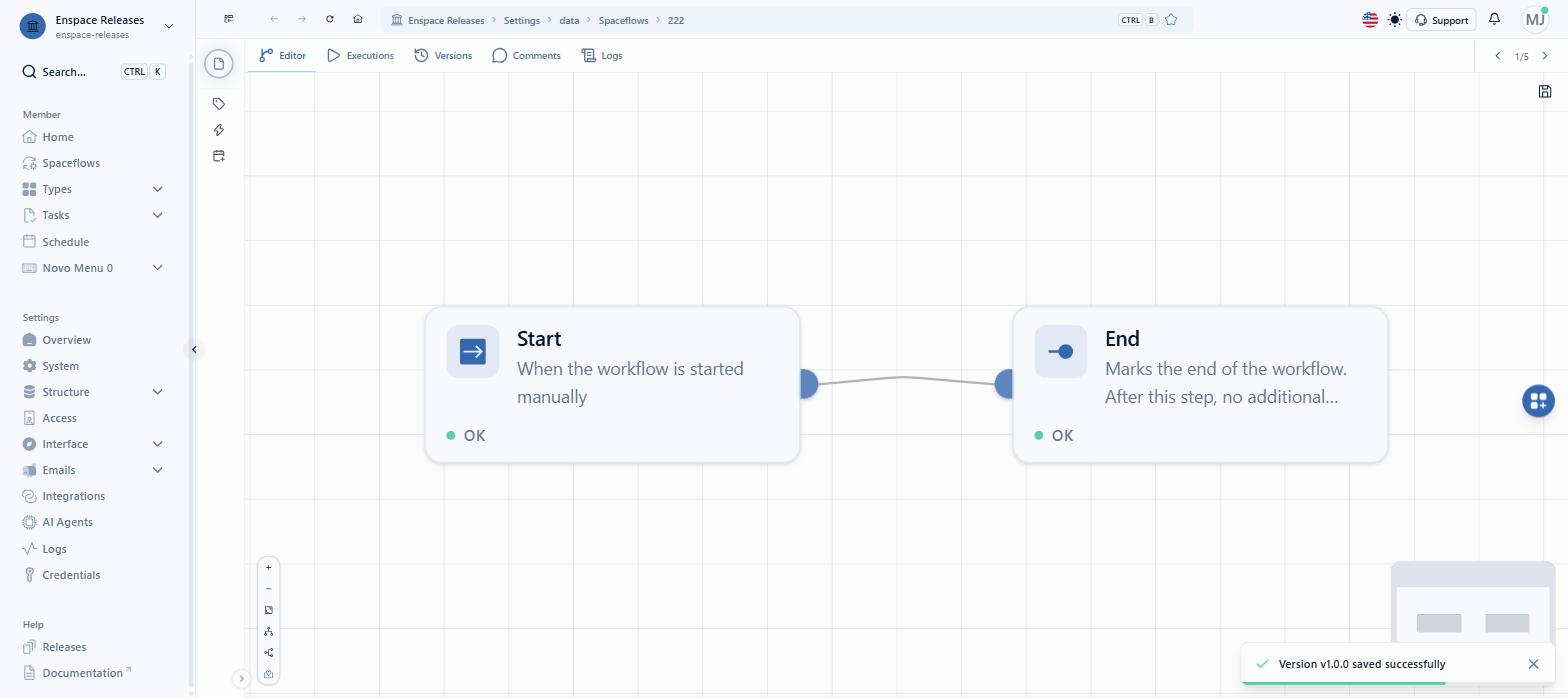The width and height of the screenshot is (1568, 698).
Task: Open the Versions tab
Action: (x=443, y=56)
